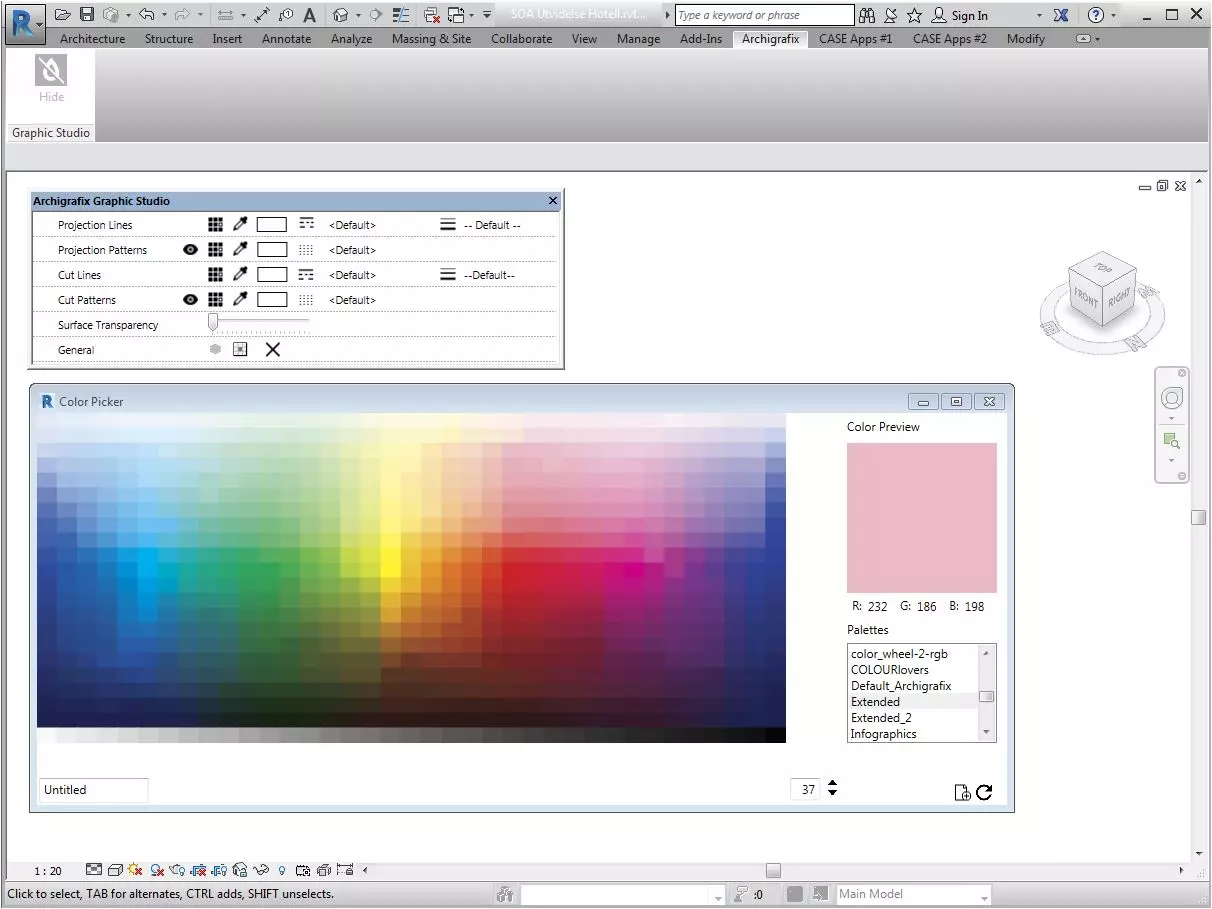The height and width of the screenshot is (909, 1212).
Task: Open the 3D view options dropdown arrow
Action: coord(357,15)
